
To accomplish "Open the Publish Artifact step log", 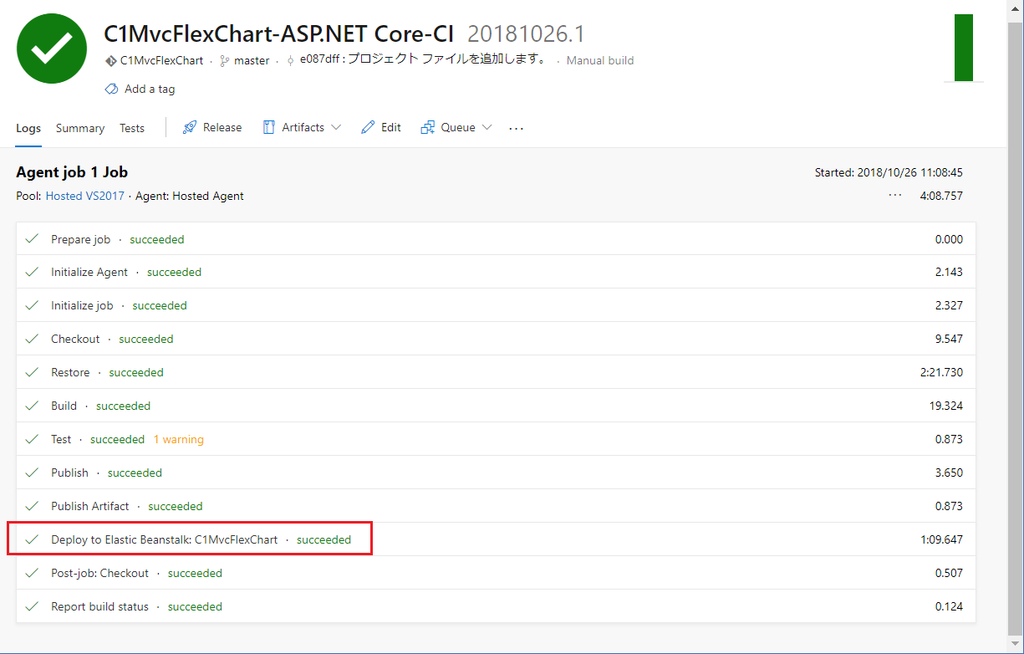I will tap(496, 506).
